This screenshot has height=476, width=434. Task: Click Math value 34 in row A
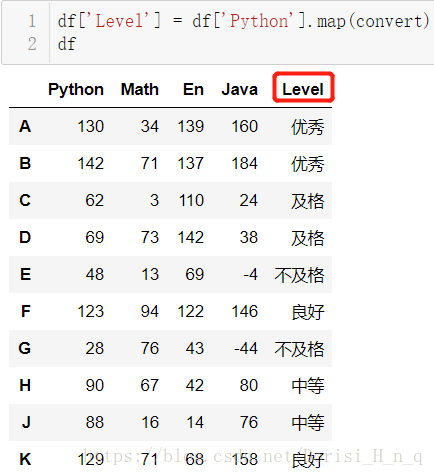pyautogui.click(x=149, y=126)
